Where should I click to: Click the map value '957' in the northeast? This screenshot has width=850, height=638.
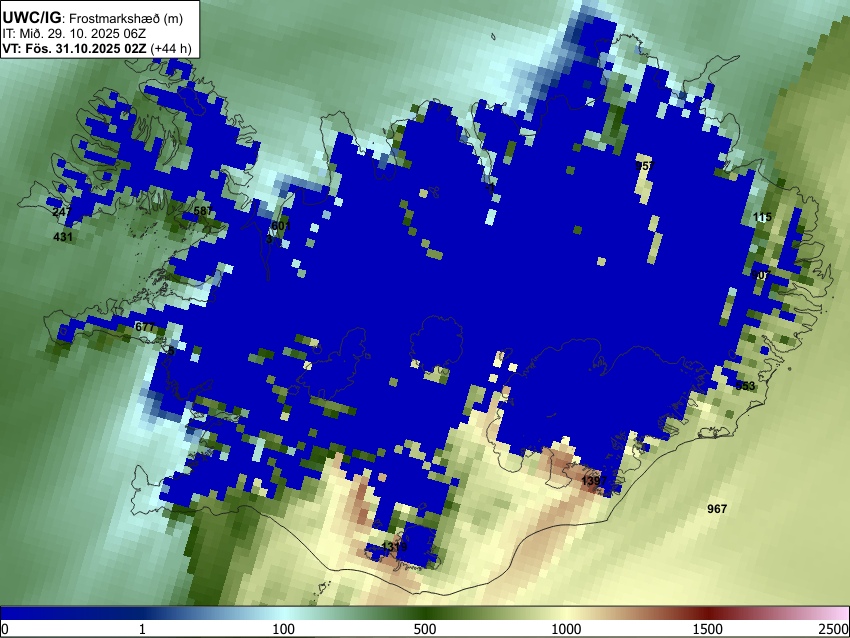(645, 165)
